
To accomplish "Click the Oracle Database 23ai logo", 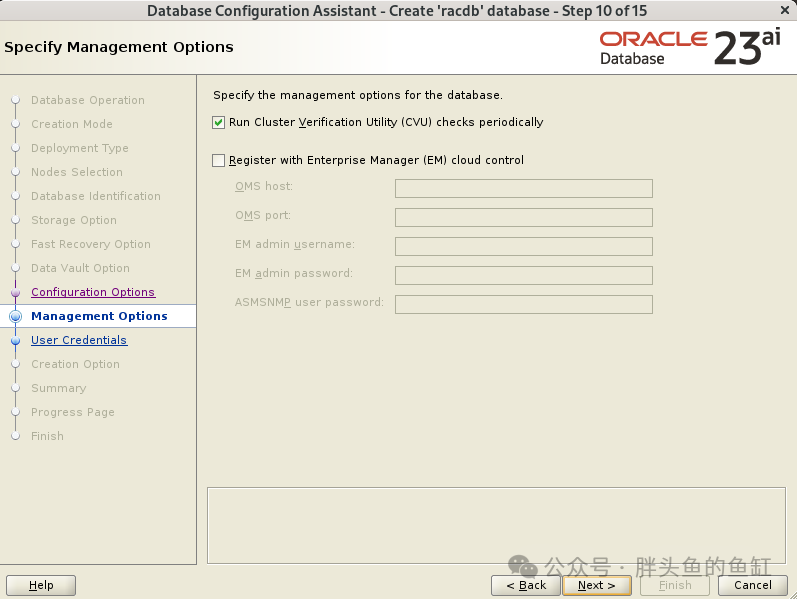I will tap(690, 47).
